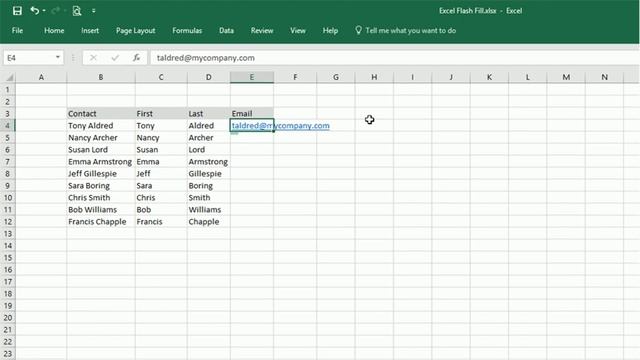The width and height of the screenshot is (640, 360).
Task: Select the Sara Boring cell
Action: click(101, 186)
